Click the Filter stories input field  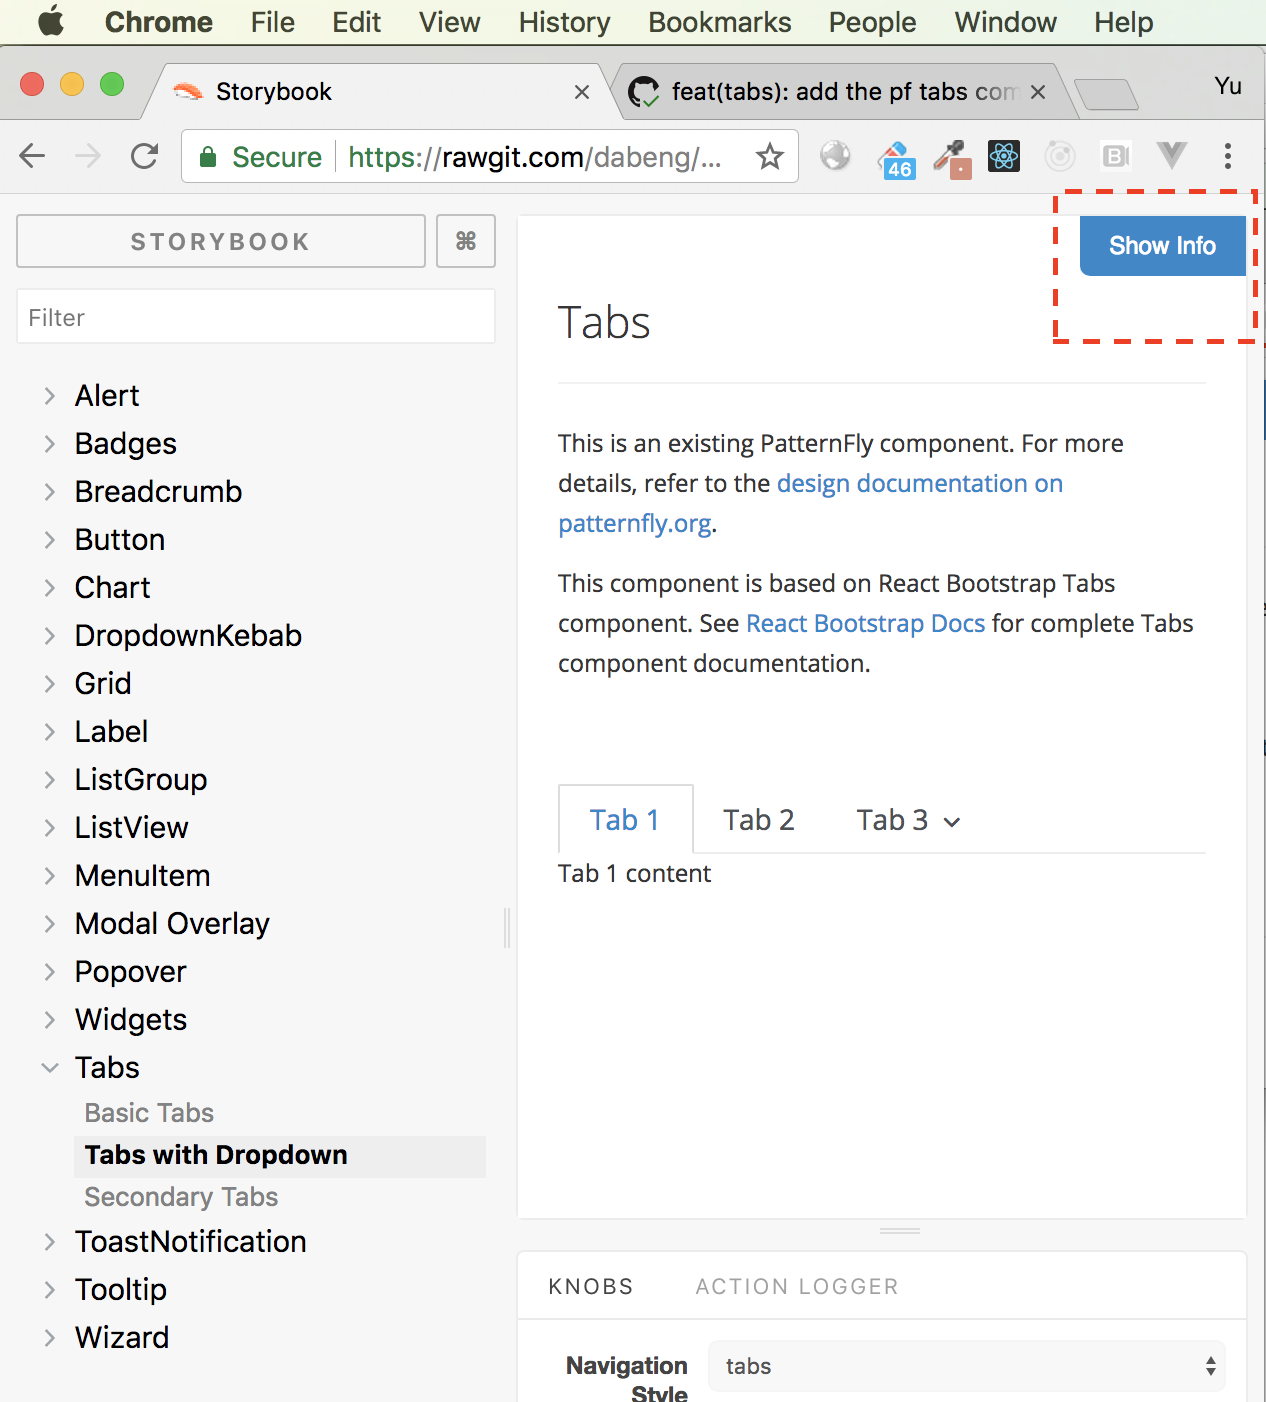tap(256, 317)
